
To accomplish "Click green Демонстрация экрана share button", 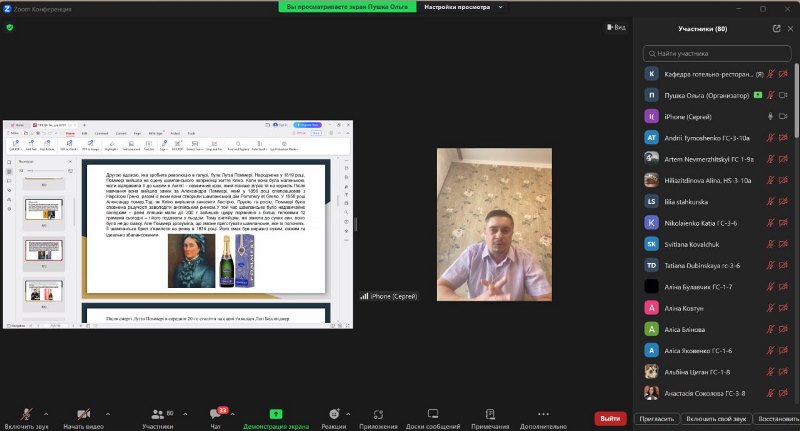I will click(x=276, y=414).
